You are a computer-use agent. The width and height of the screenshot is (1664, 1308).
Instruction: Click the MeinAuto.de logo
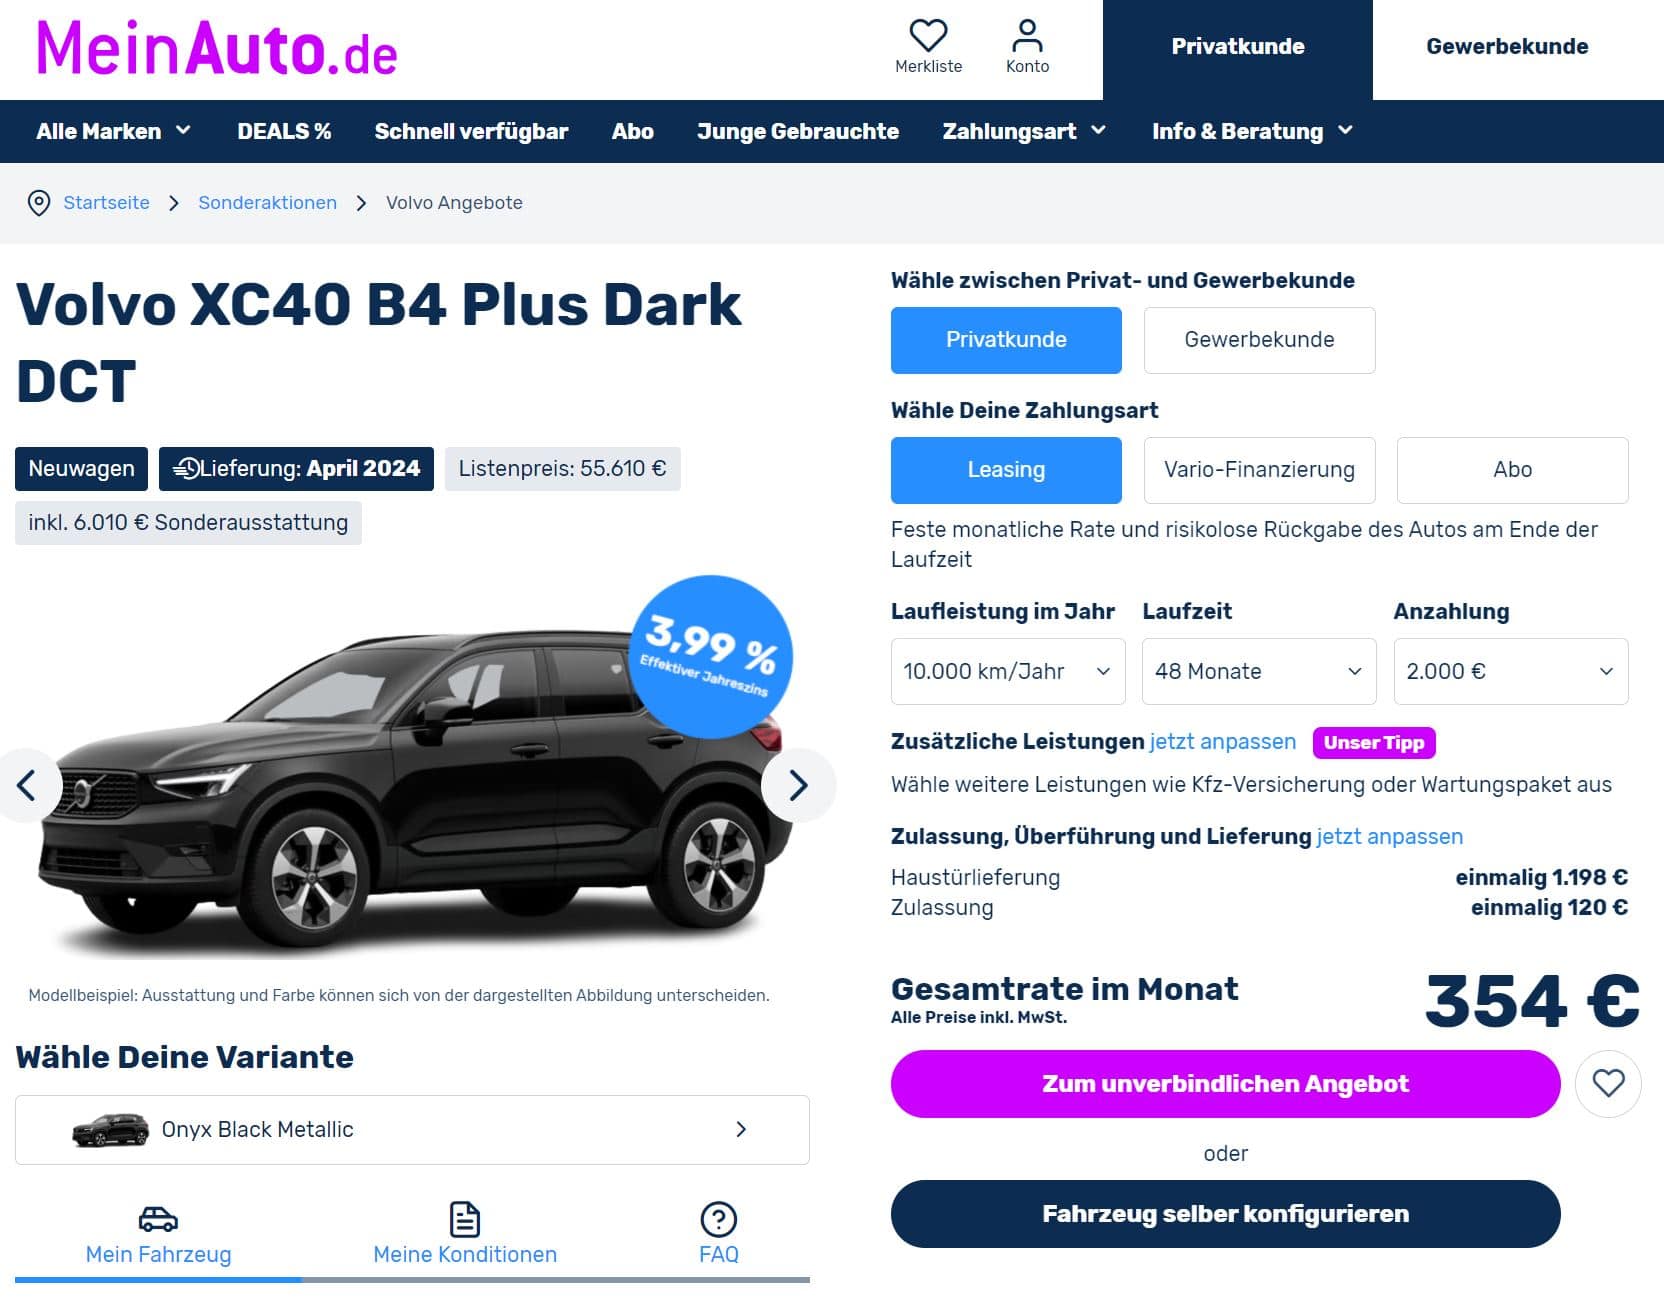click(x=217, y=48)
